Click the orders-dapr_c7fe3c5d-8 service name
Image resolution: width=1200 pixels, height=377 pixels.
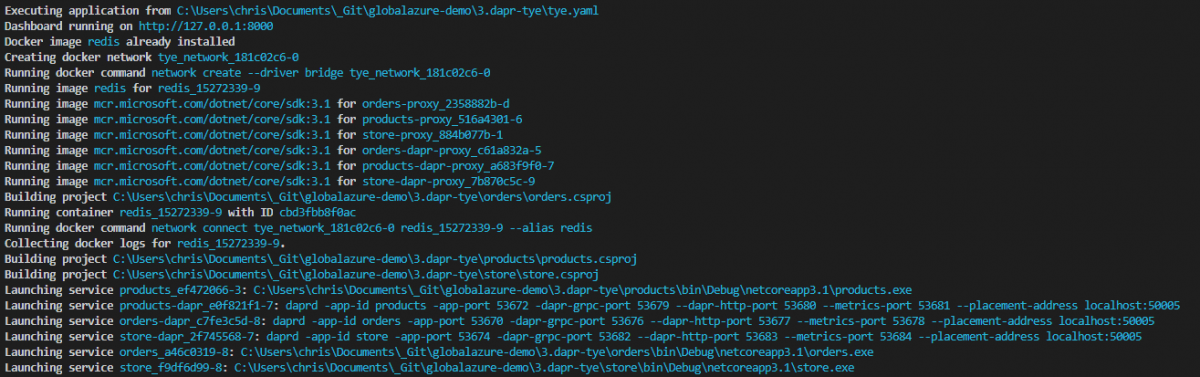coord(189,321)
